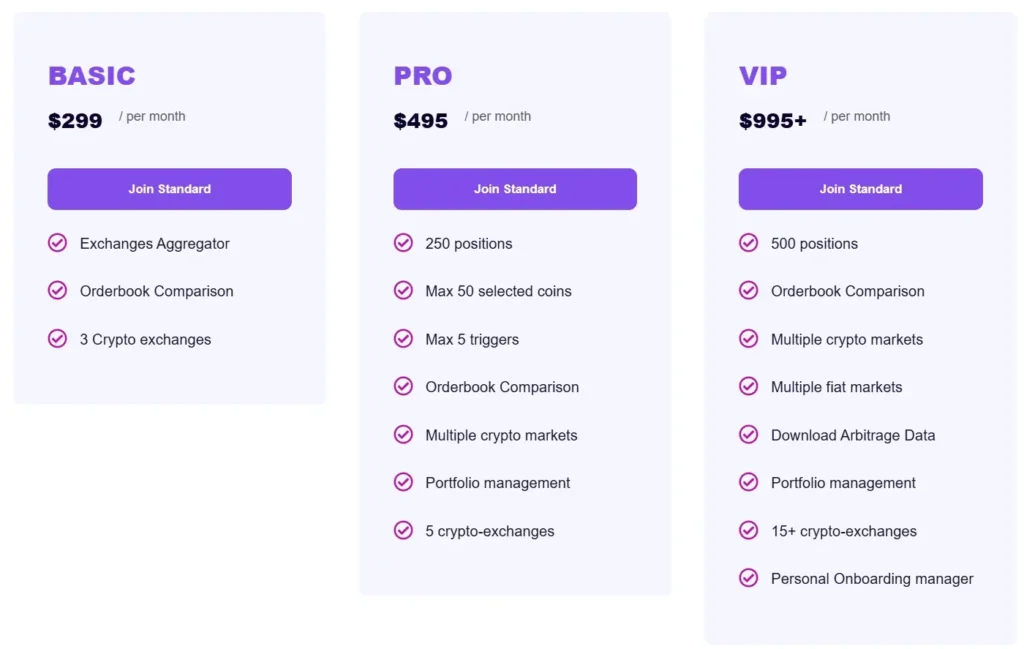Click the $299 price in BASIC plan
This screenshot has height=649, width=1024.
(x=75, y=121)
